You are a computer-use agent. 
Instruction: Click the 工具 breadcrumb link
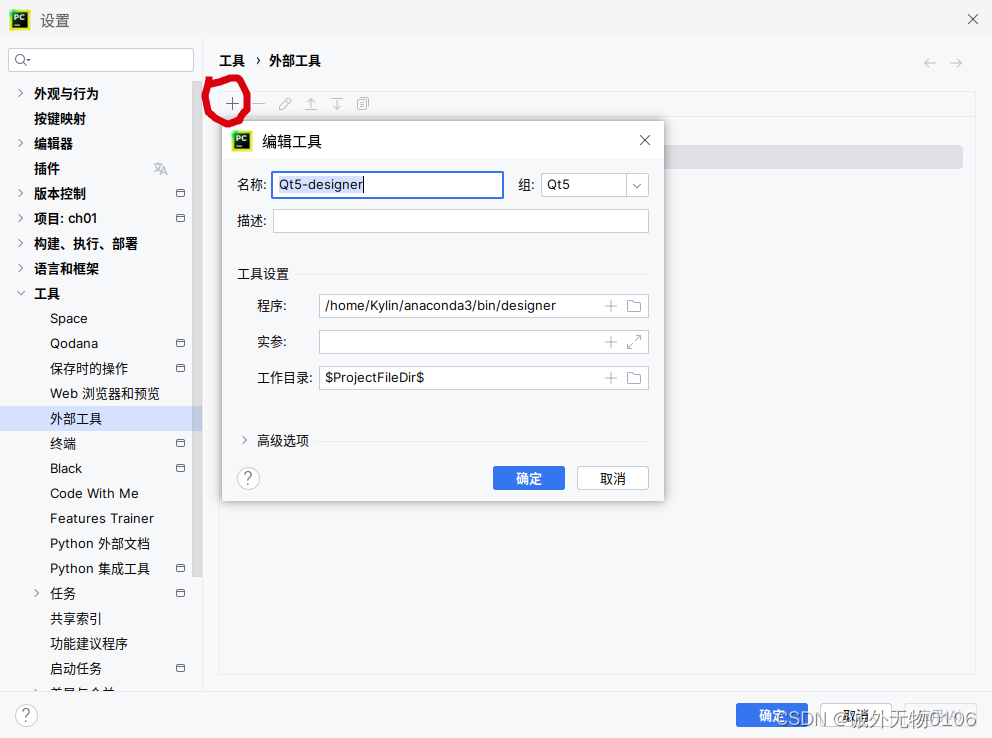(x=231, y=60)
